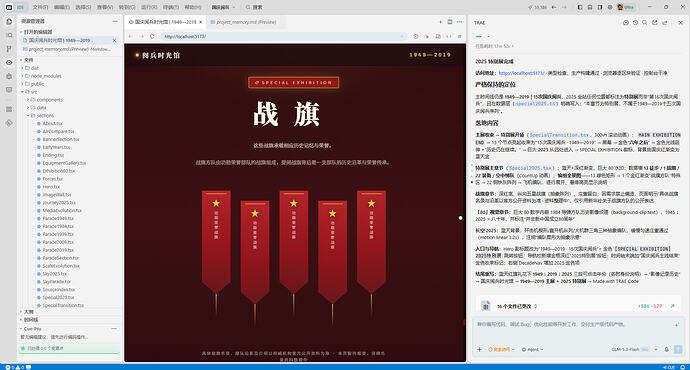
Task: Open the Source Control branch icon
Action: 9,49
